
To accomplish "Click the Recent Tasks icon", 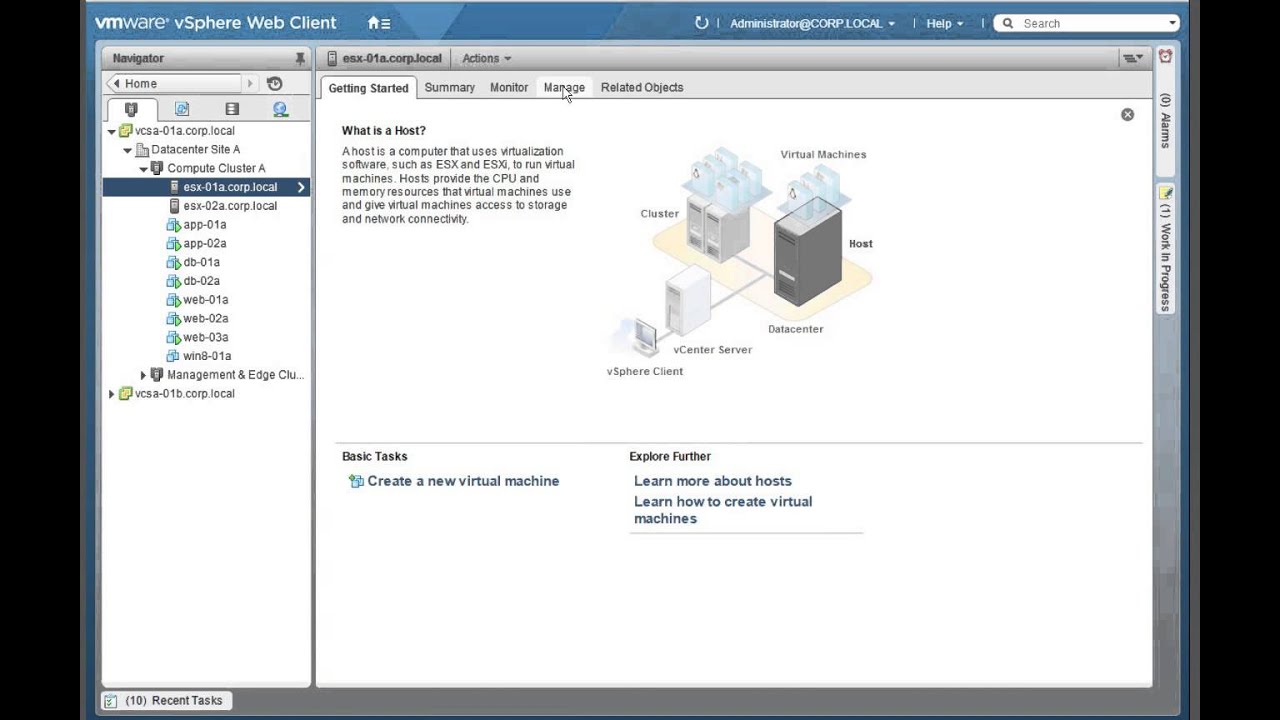I will point(111,701).
